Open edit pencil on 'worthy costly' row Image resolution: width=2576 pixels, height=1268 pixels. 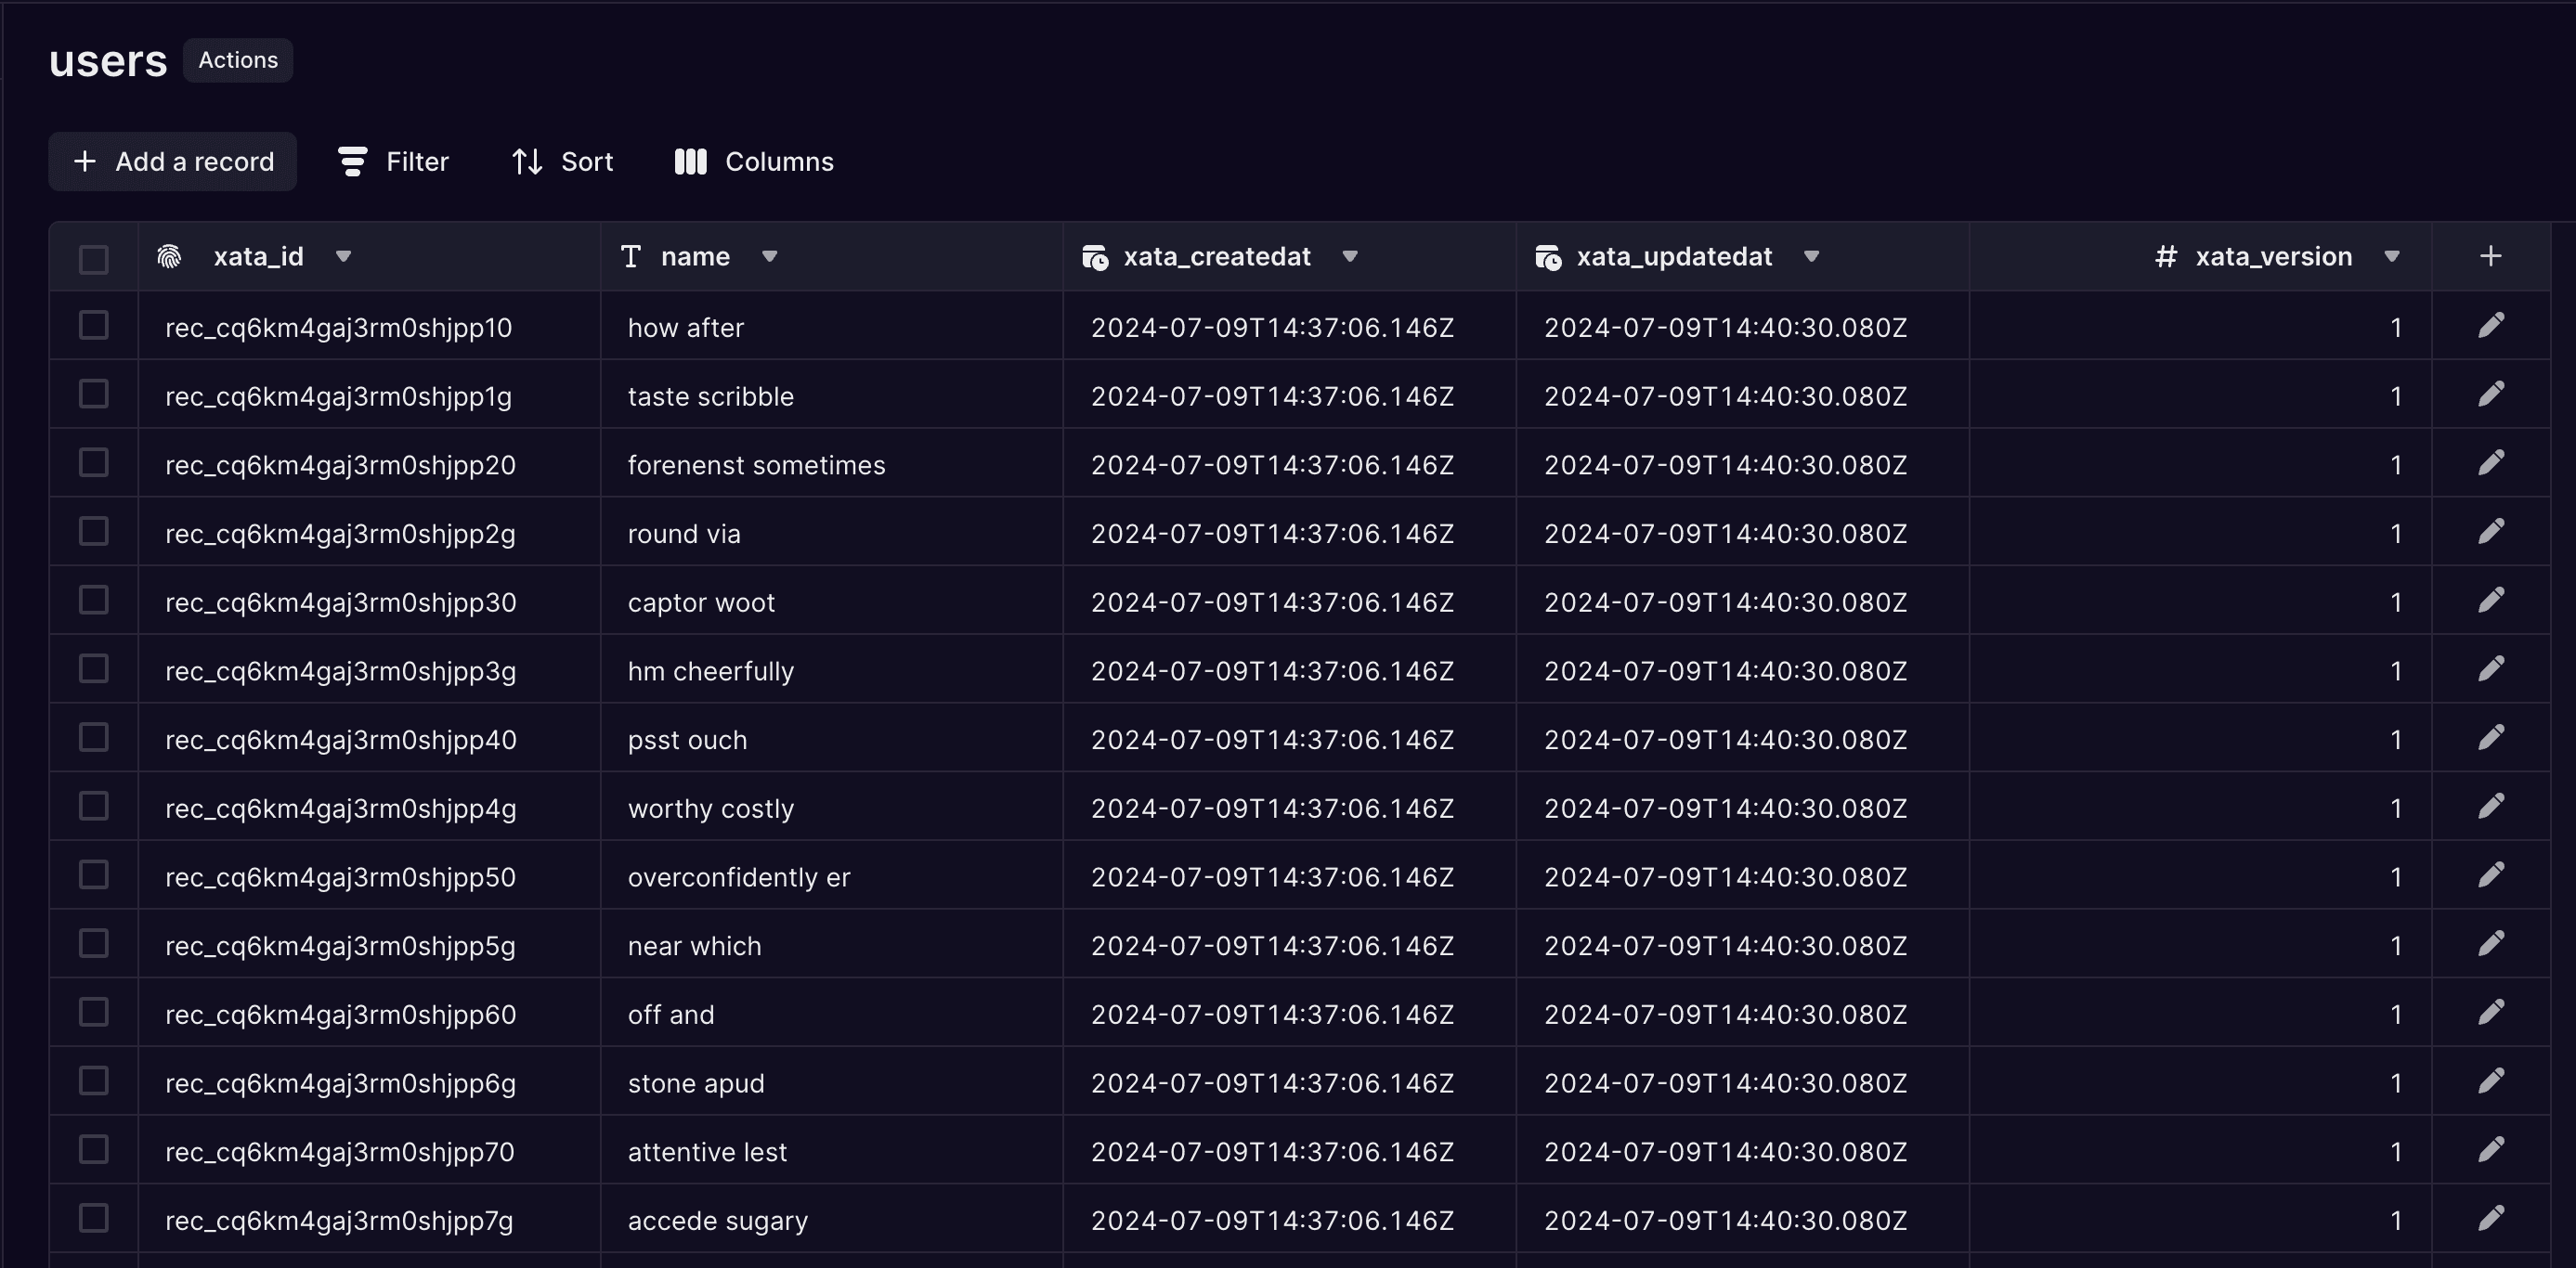(x=2490, y=807)
